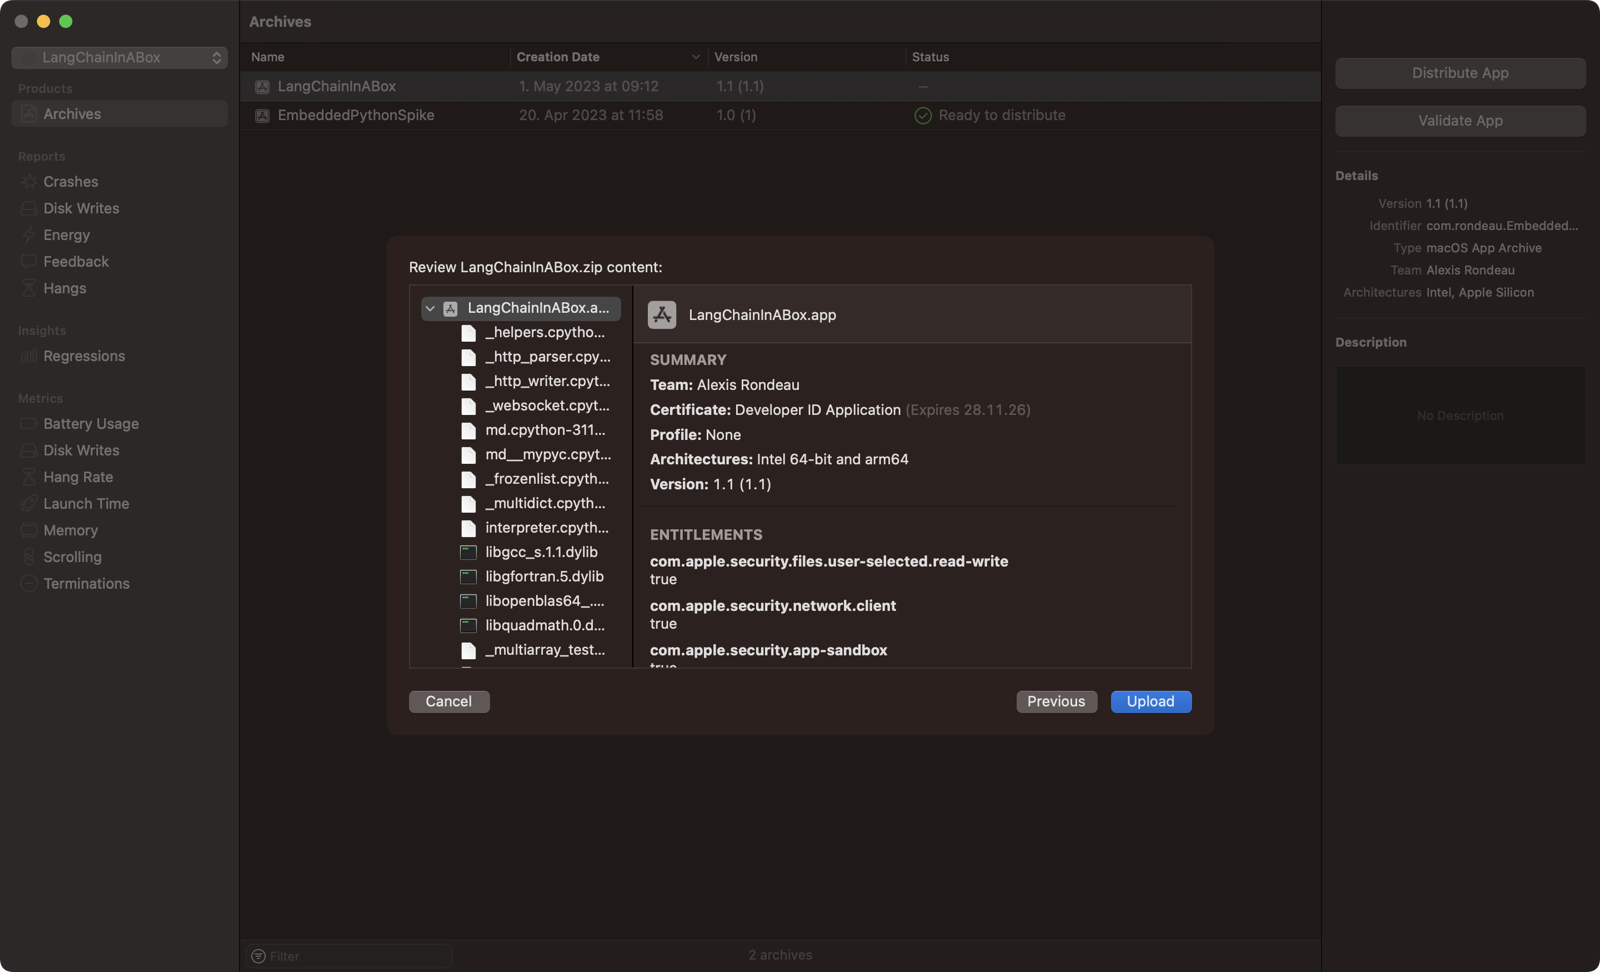
Task: Click the LangChainInABox.app icon in summary header
Action: pyautogui.click(x=662, y=315)
